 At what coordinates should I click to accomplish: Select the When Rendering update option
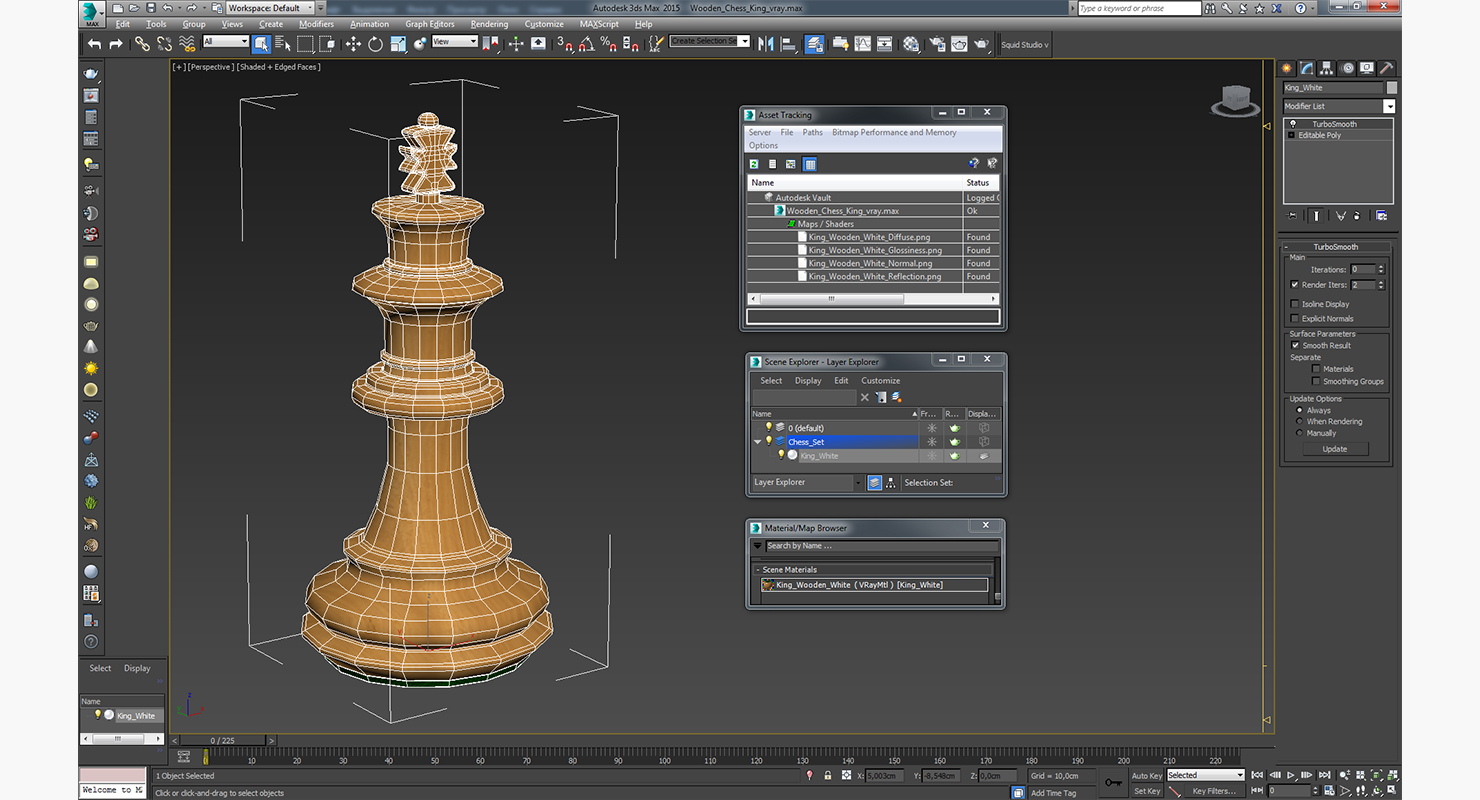(1300, 421)
